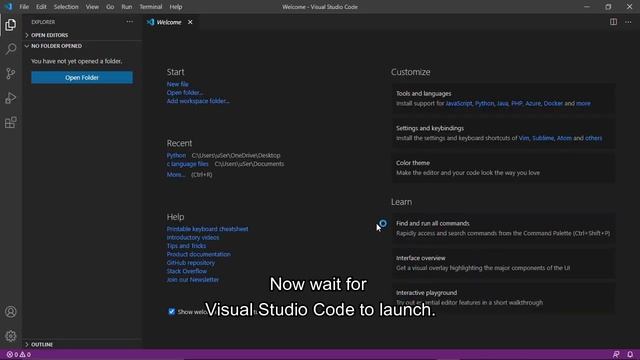
Task: Close the Welcome tab
Action: pos(190,22)
